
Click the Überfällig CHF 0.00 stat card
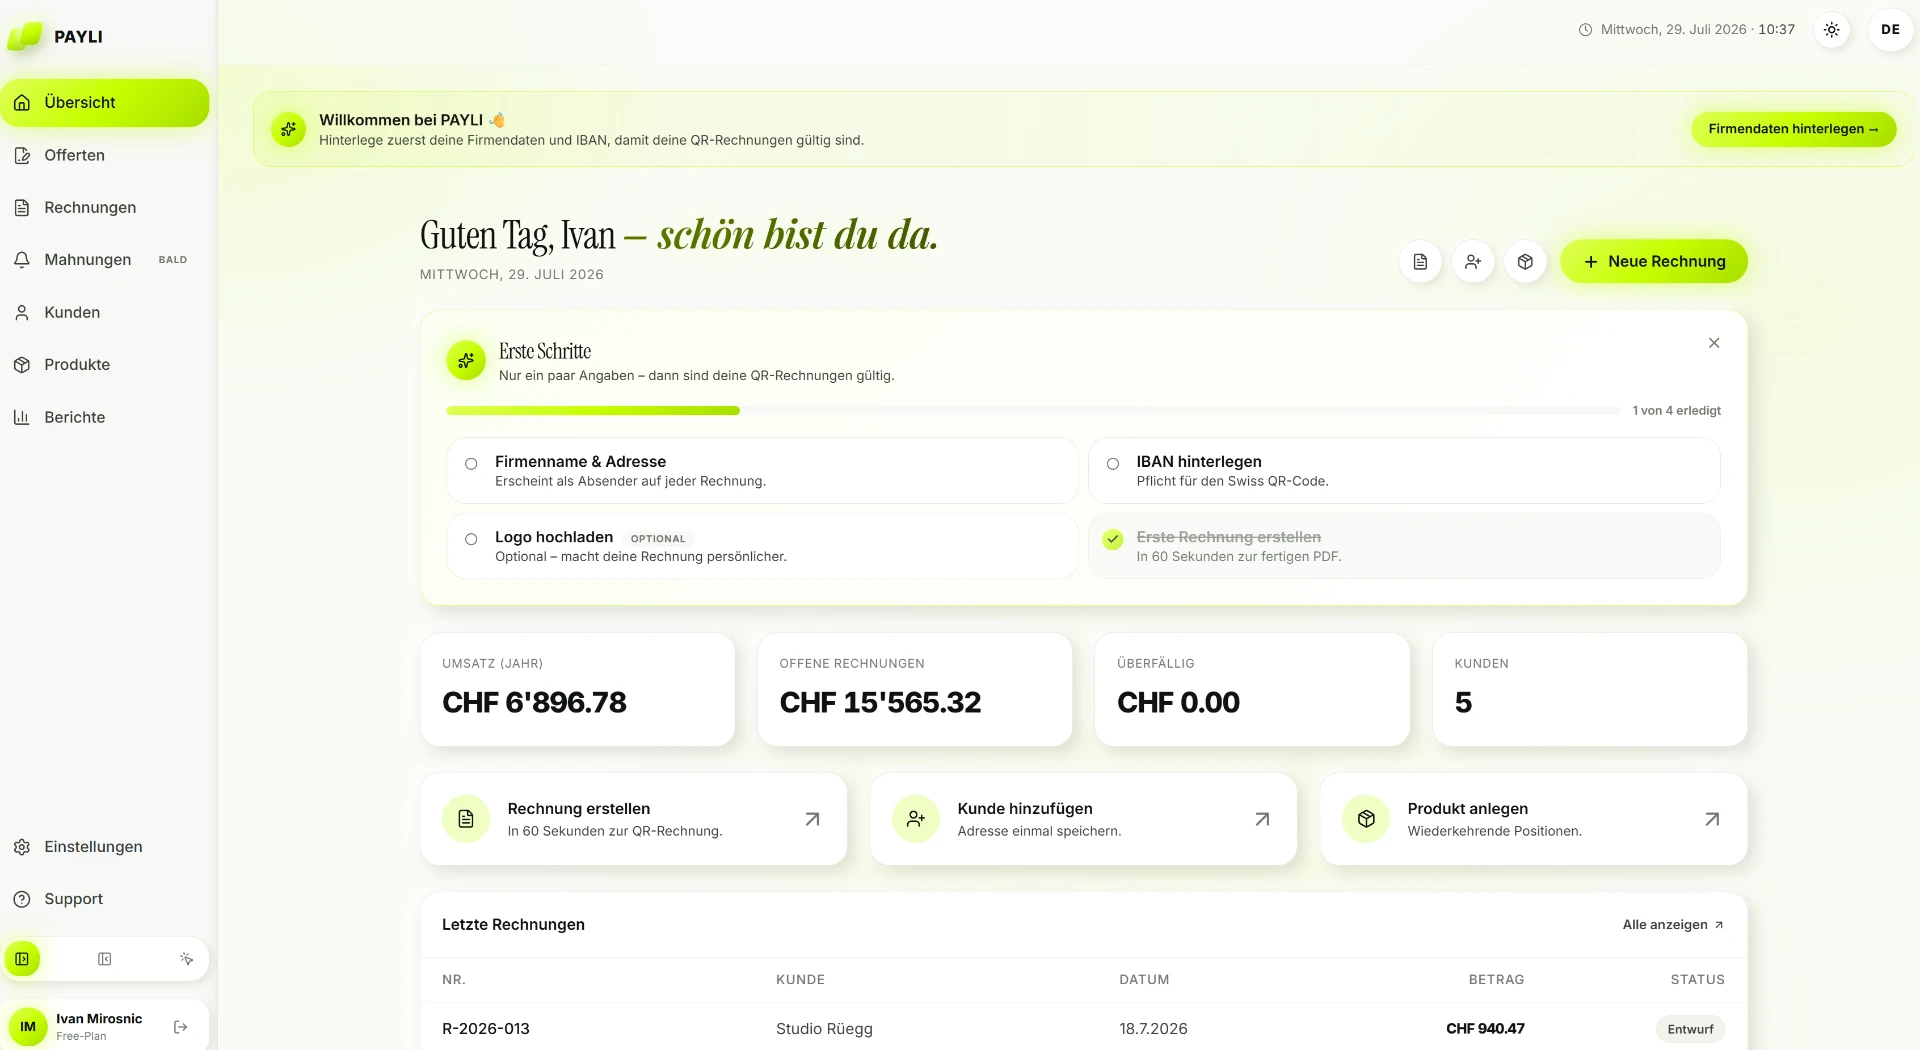point(1252,689)
